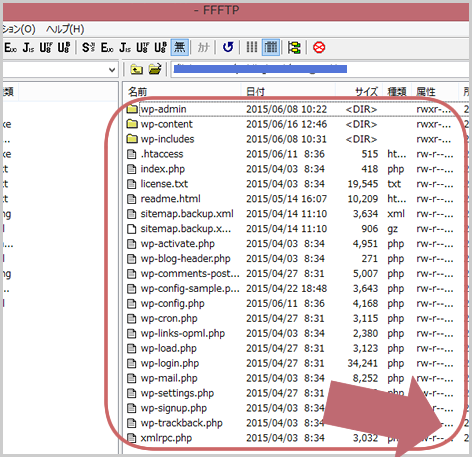Sort by 種類 column header
Screen dimensions: 472x457
pyautogui.click(x=397, y=92)
